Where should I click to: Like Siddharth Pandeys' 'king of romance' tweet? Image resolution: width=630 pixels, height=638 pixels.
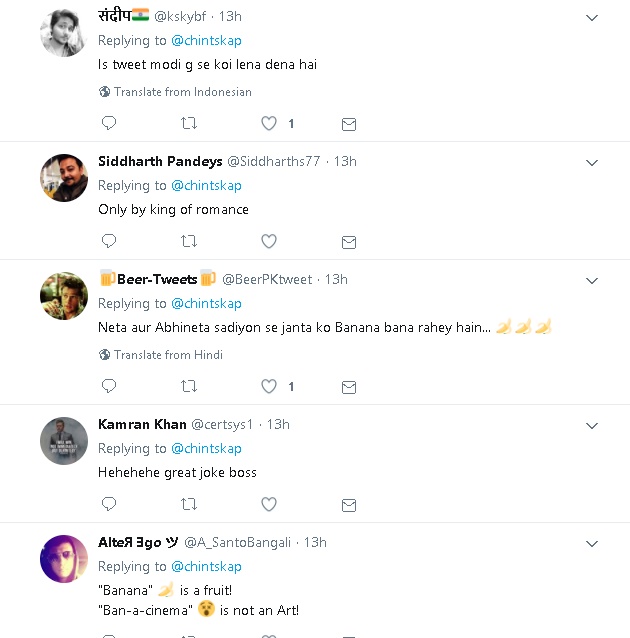[x=268, y=241]
